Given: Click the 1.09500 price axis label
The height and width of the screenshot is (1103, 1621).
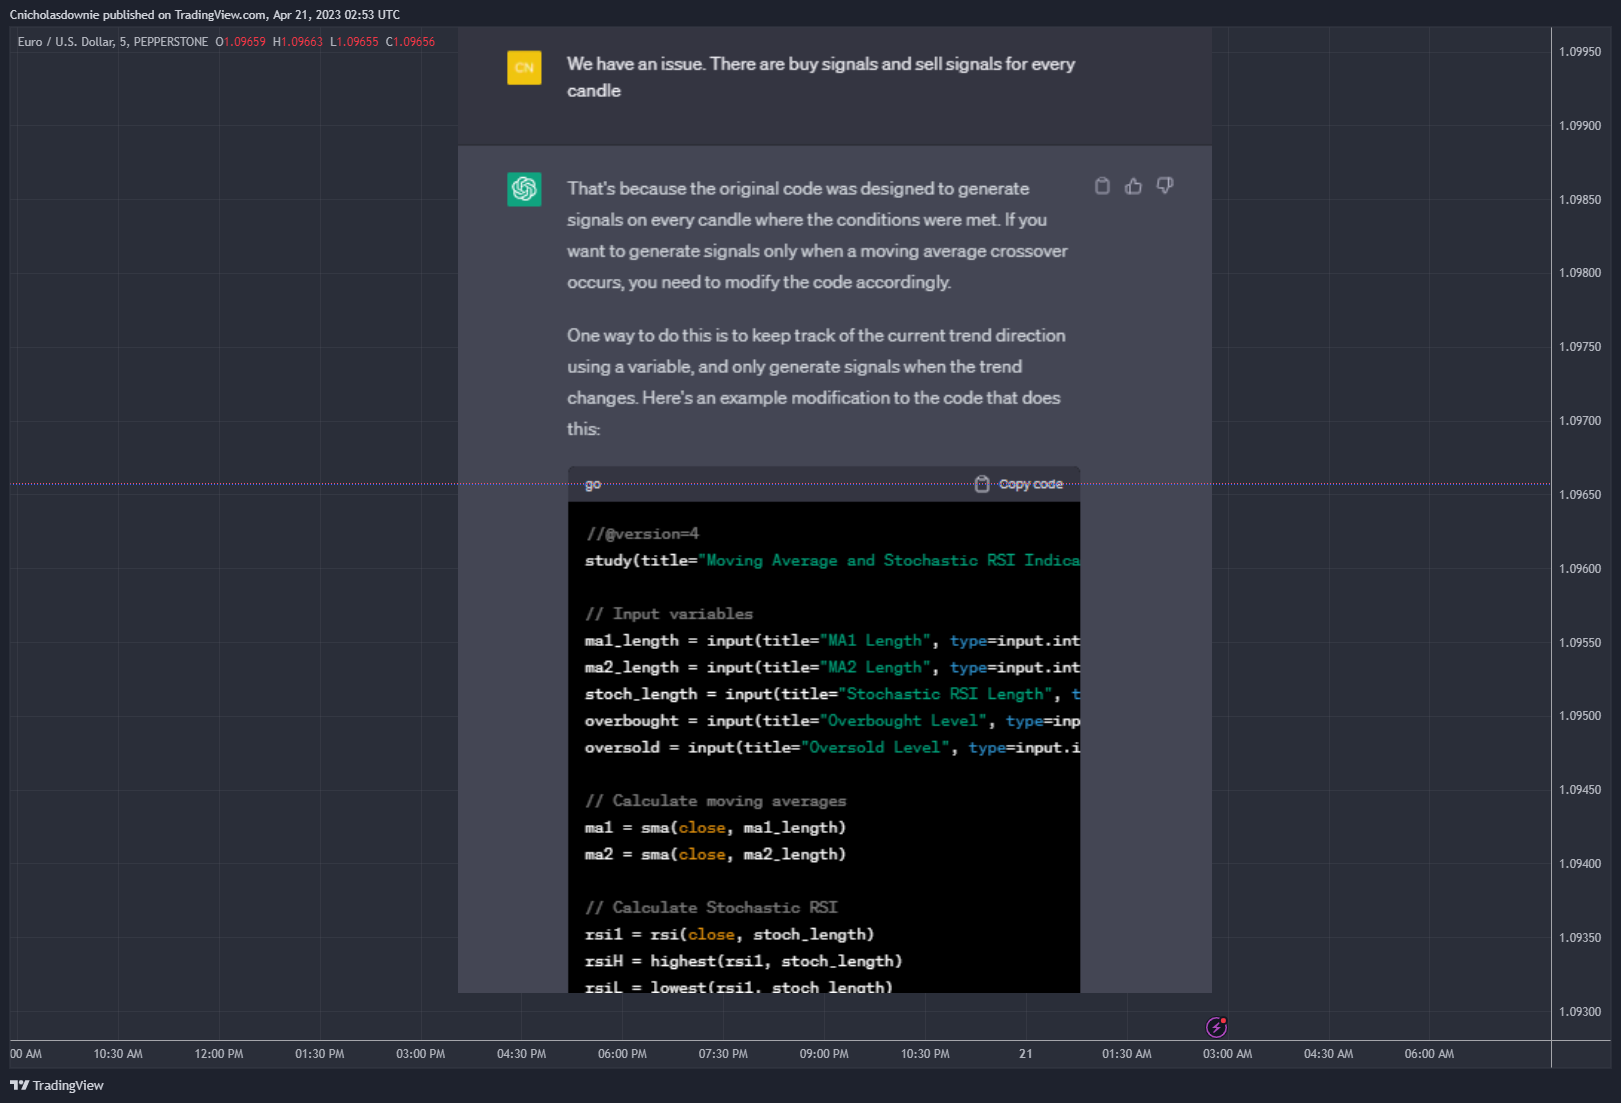Looking at the screenshot, I should pyautogui.click(x=1580, y=716).
